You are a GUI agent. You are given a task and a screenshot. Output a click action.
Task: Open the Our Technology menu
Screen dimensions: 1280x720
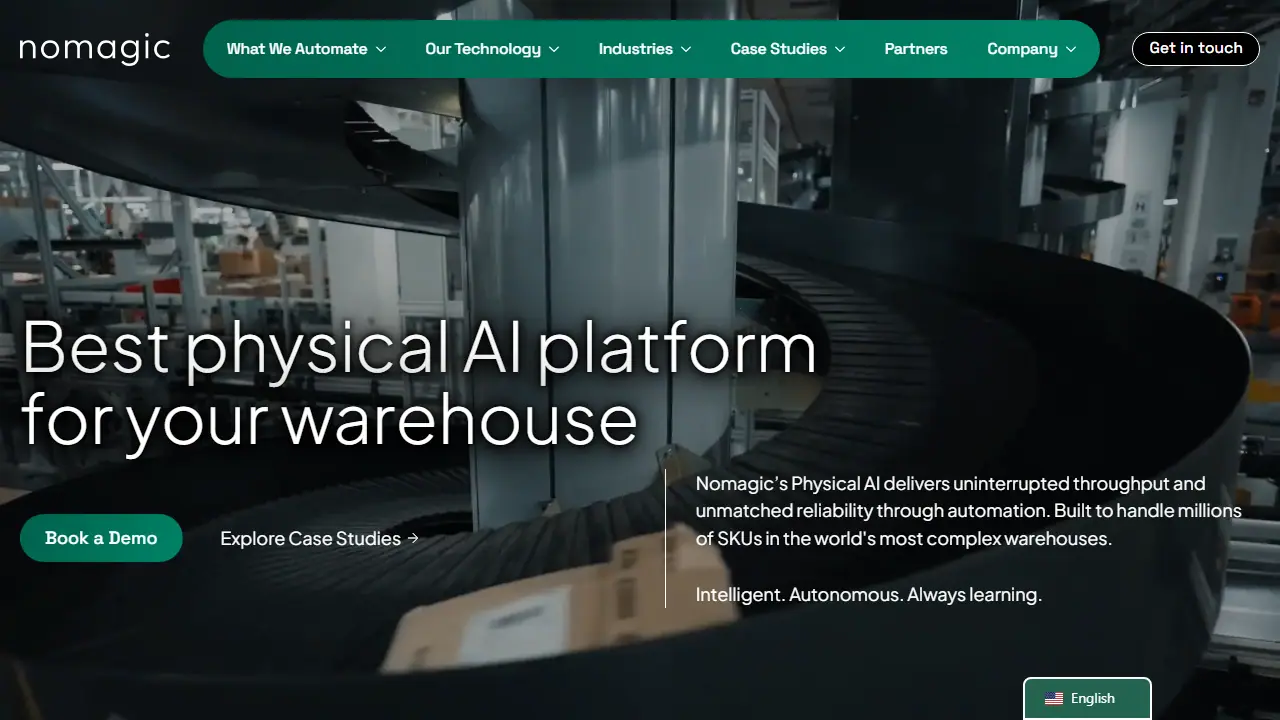[x=492, y=49]
